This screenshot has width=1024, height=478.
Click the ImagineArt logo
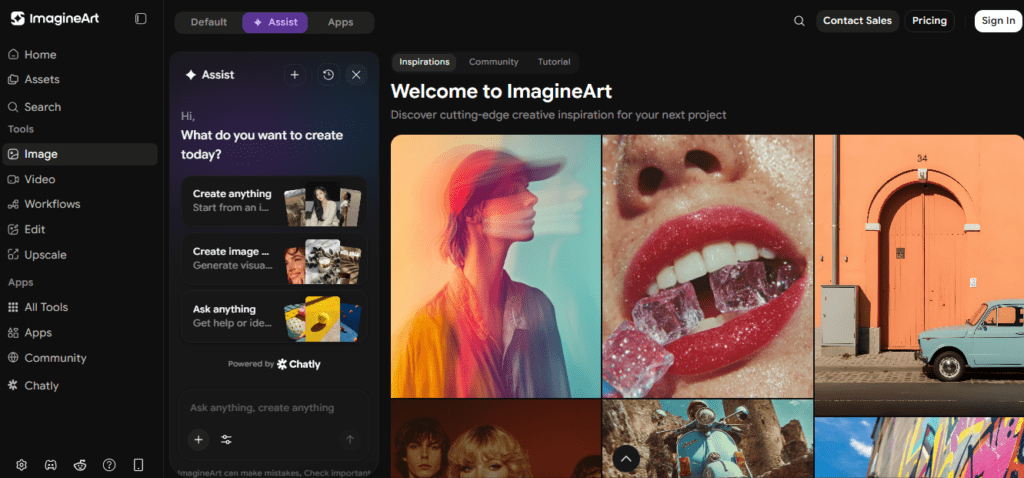pyautogui.click(x=55, y=19)
